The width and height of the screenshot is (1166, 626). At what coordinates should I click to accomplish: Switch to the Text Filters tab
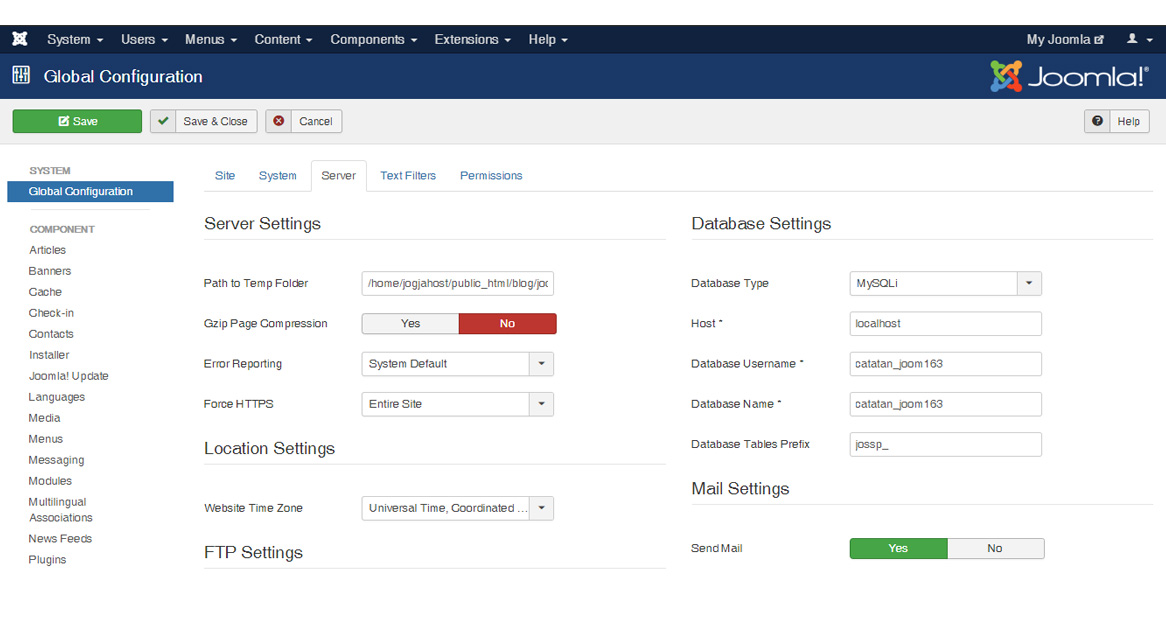coord(408,175)
